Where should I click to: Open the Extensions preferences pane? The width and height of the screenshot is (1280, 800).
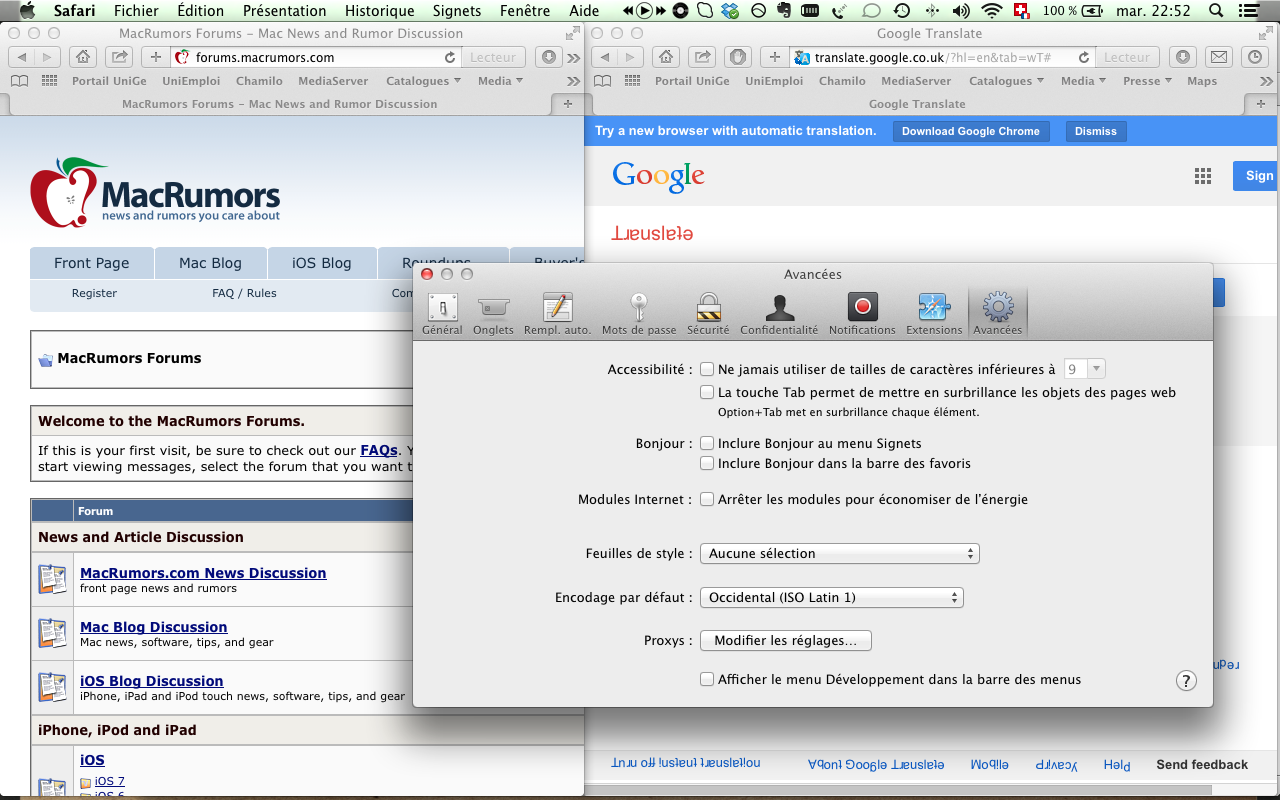[934, 314]
